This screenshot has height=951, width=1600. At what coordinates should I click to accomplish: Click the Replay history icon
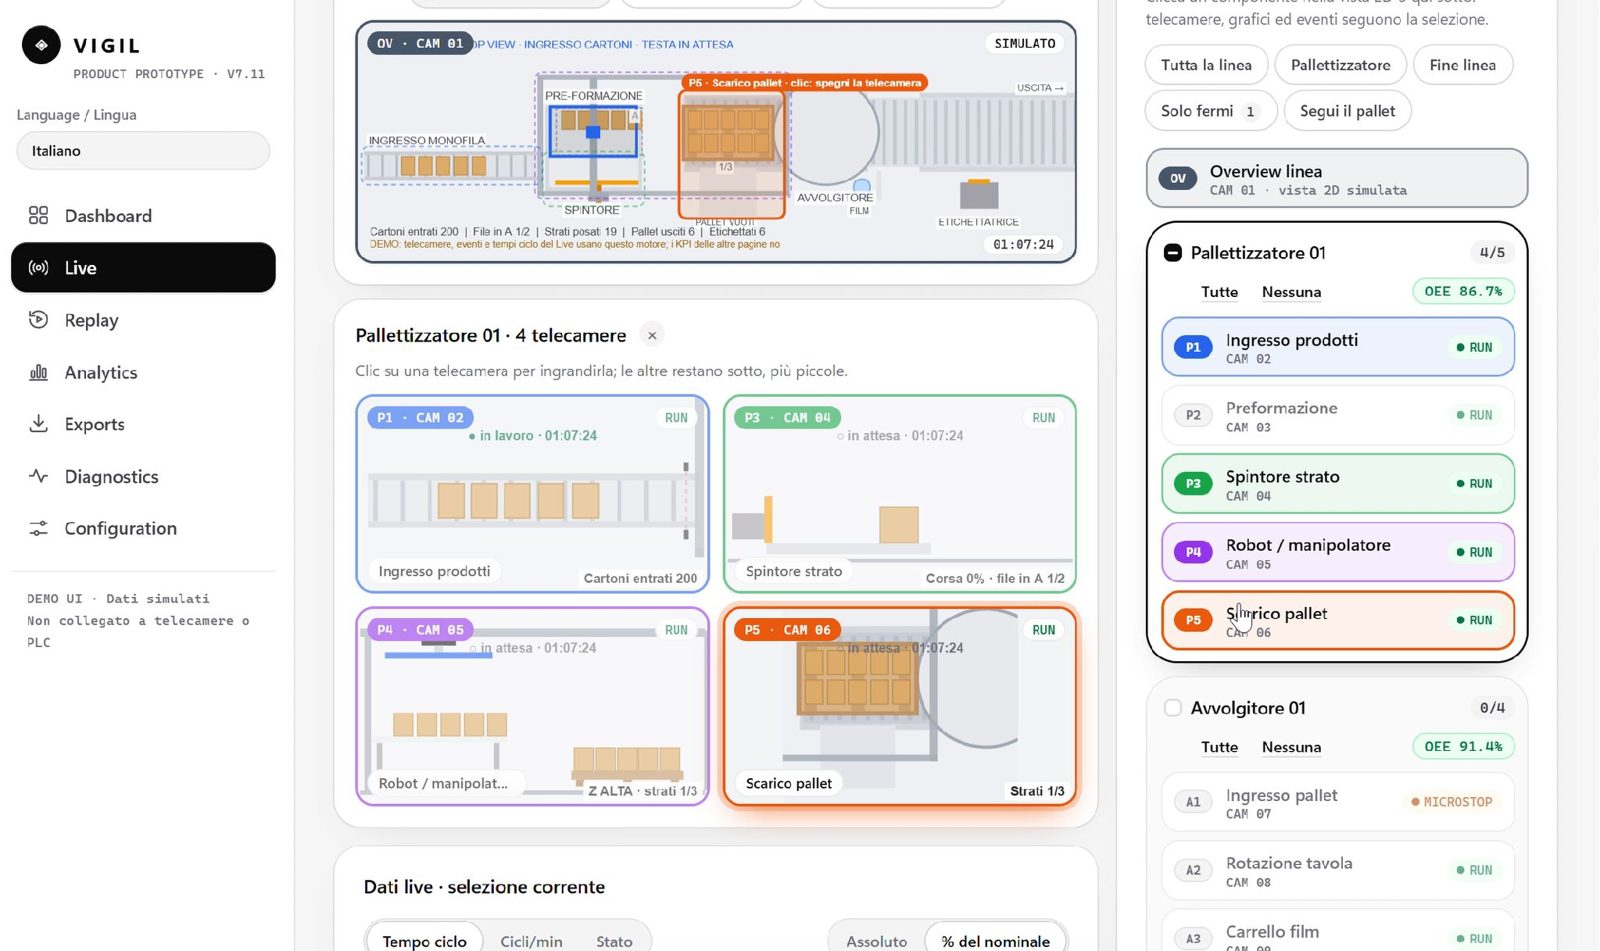point(38,319)
